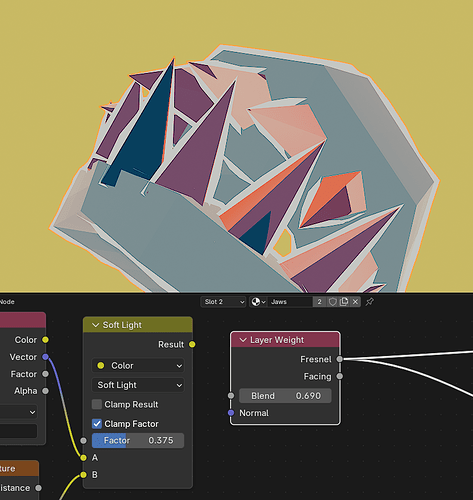Viewport: 473px width, 500px height.
Task: Click the Color output socket on left node
Action: tap(45, 340)
